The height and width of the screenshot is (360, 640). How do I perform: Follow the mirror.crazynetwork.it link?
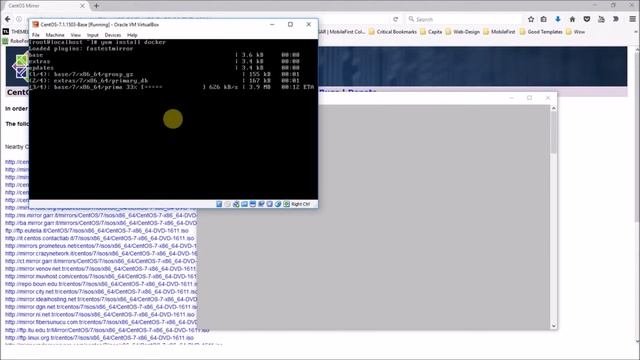pos(100,253)
